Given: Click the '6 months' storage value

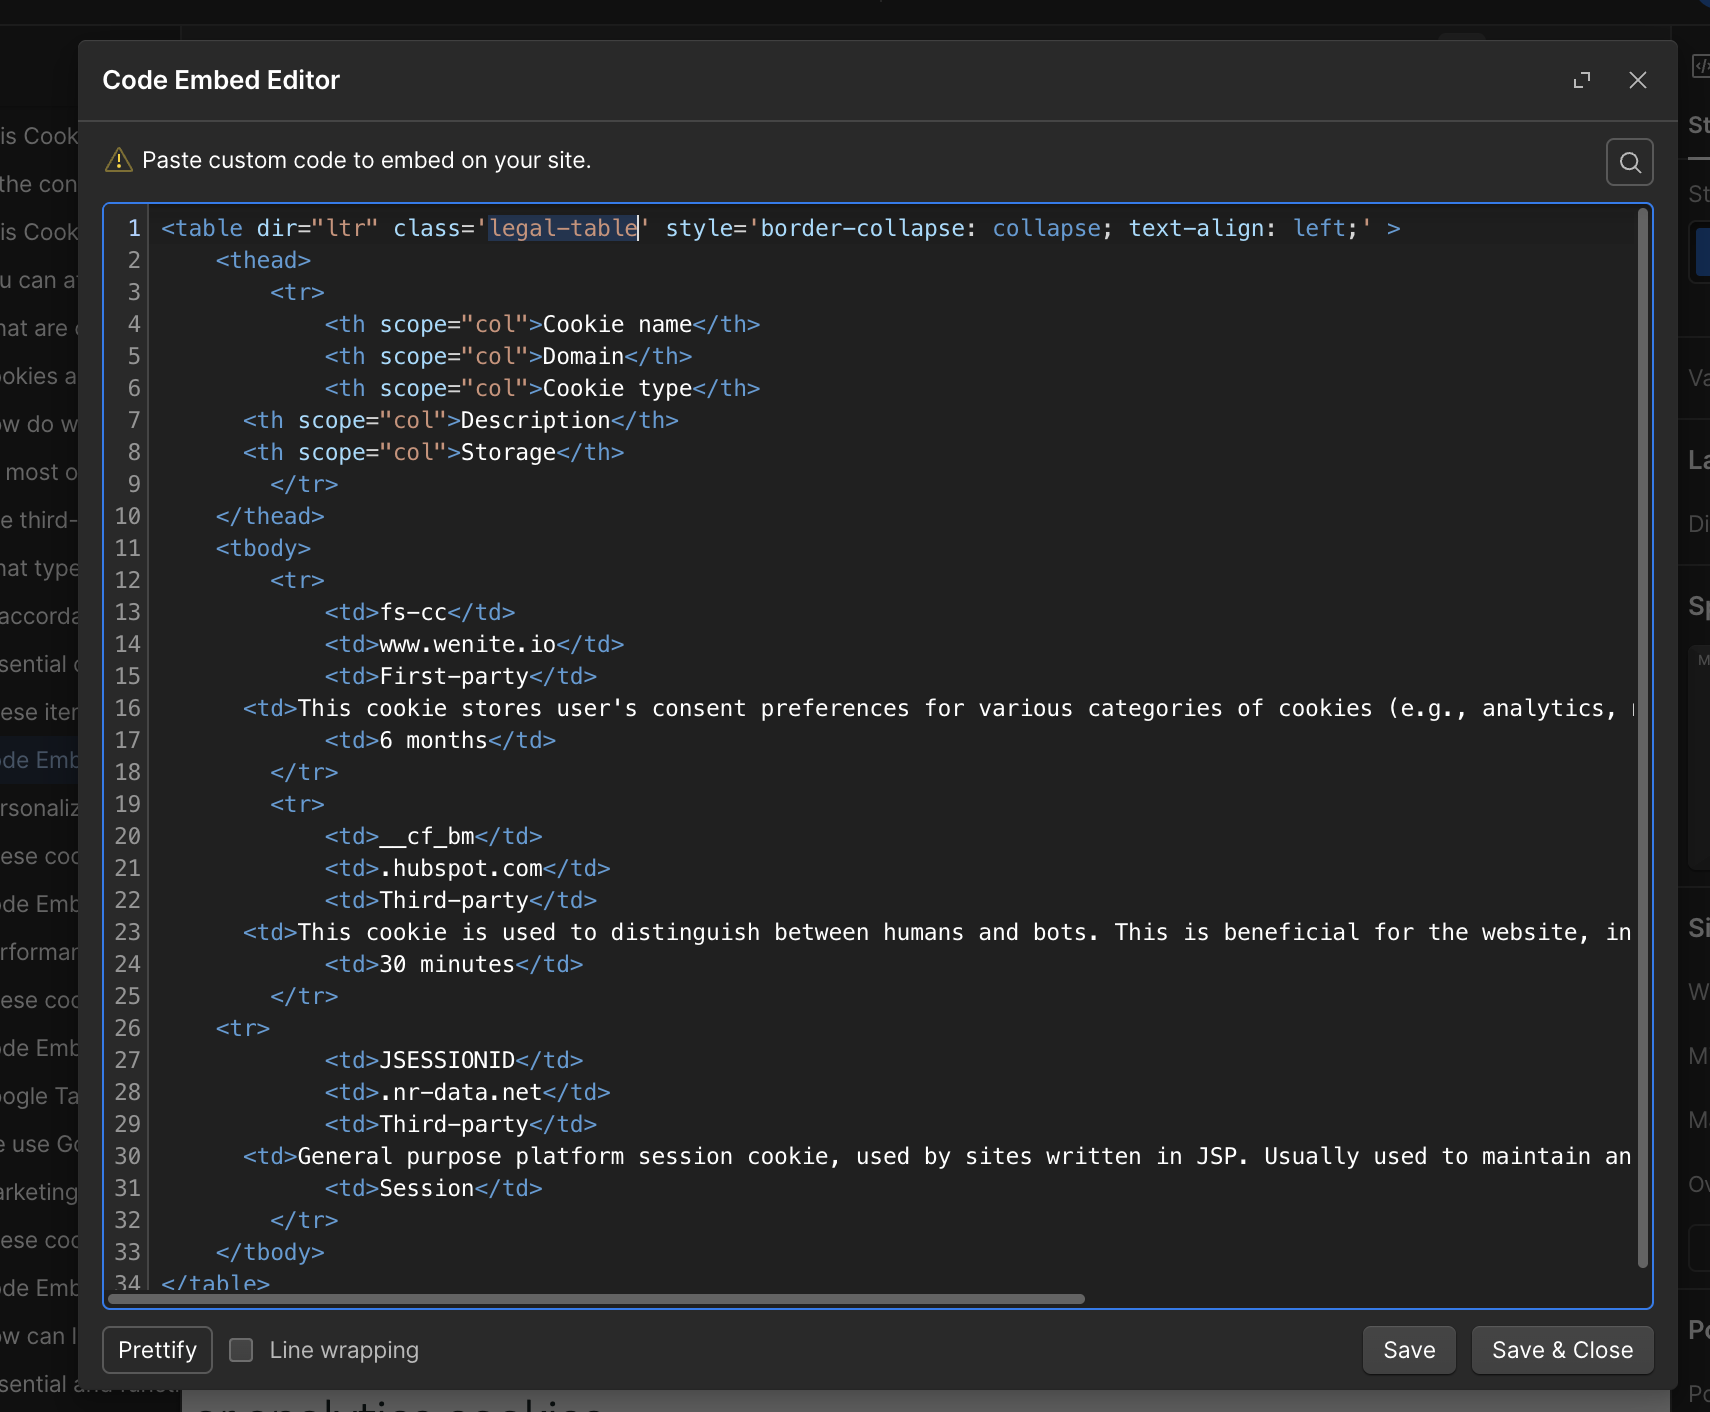Looking at the screenshot, I should pyautogui.click(x=433, y=740).
